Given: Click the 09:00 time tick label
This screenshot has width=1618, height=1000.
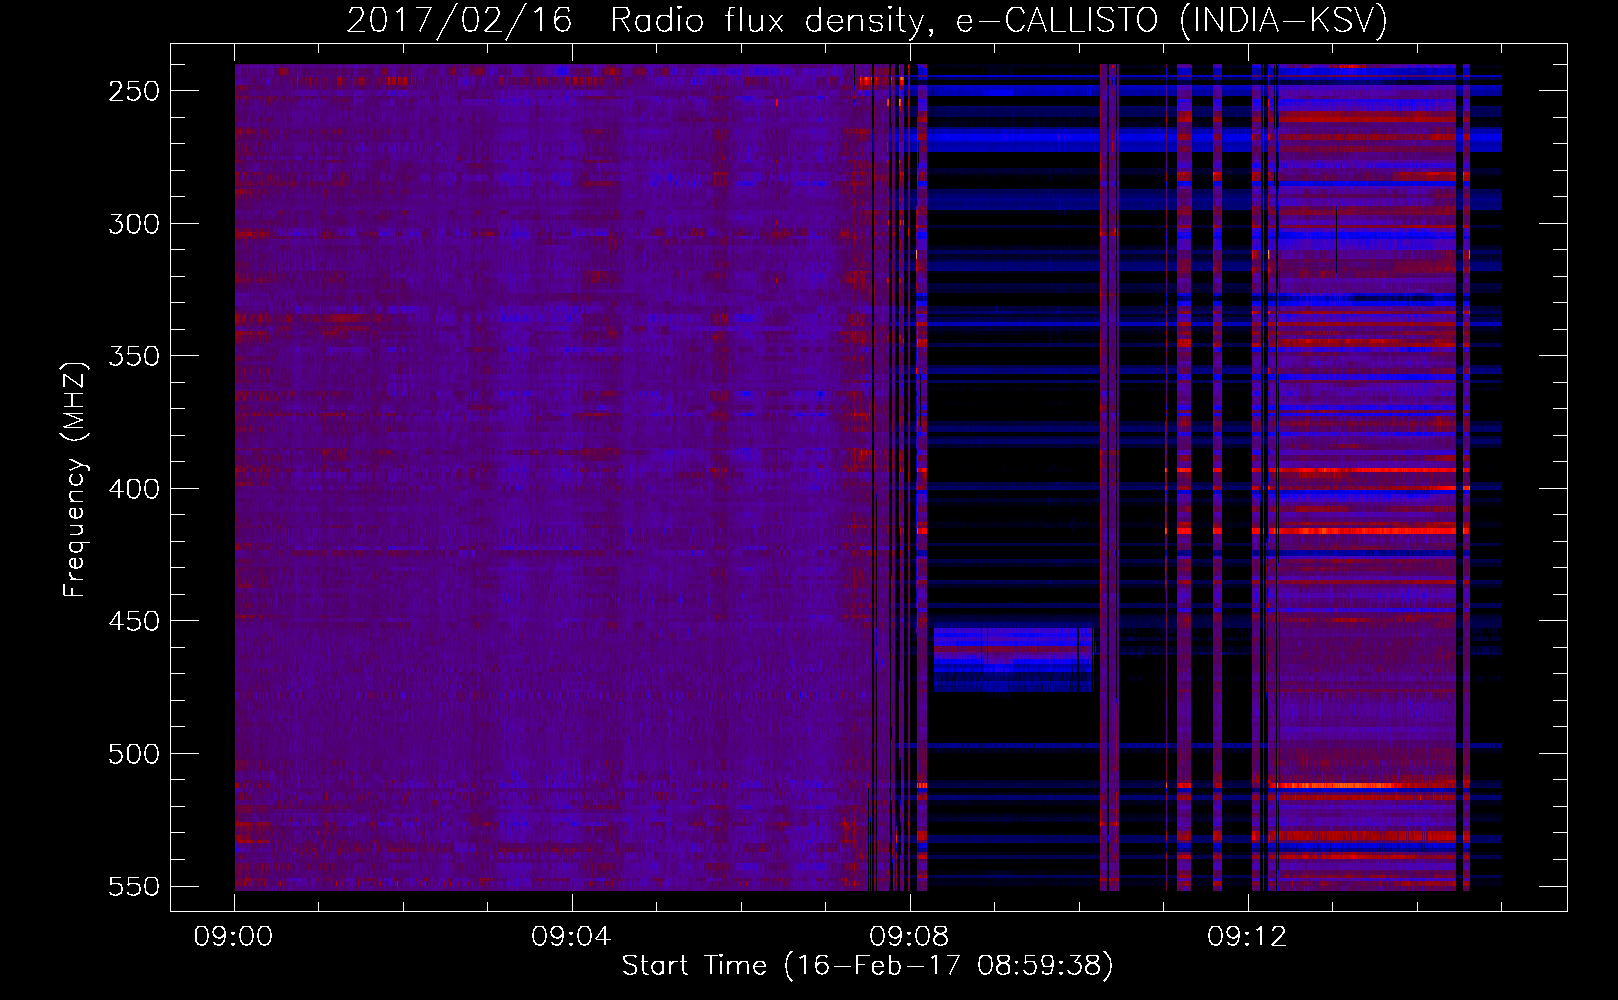Looking at the screenshot, I should (x=234, y=937).
